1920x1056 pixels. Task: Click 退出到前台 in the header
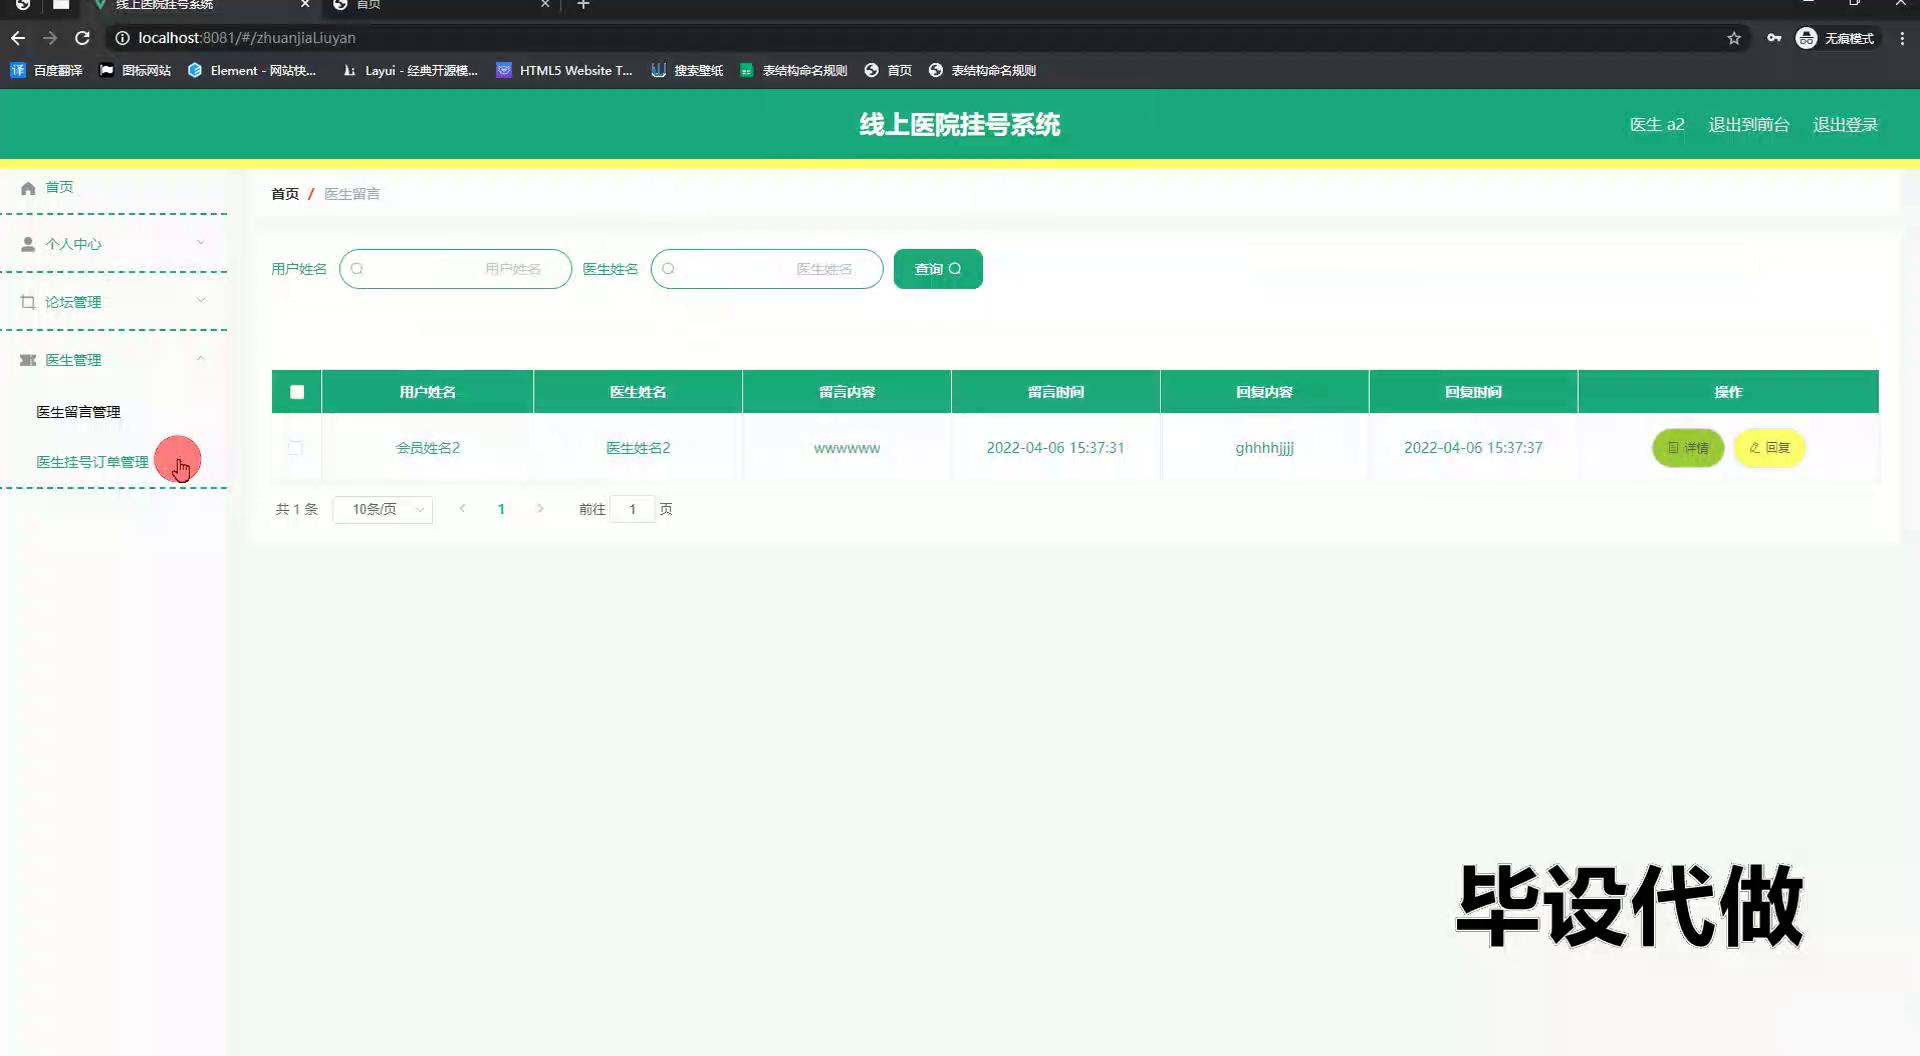click(1749, 125)
